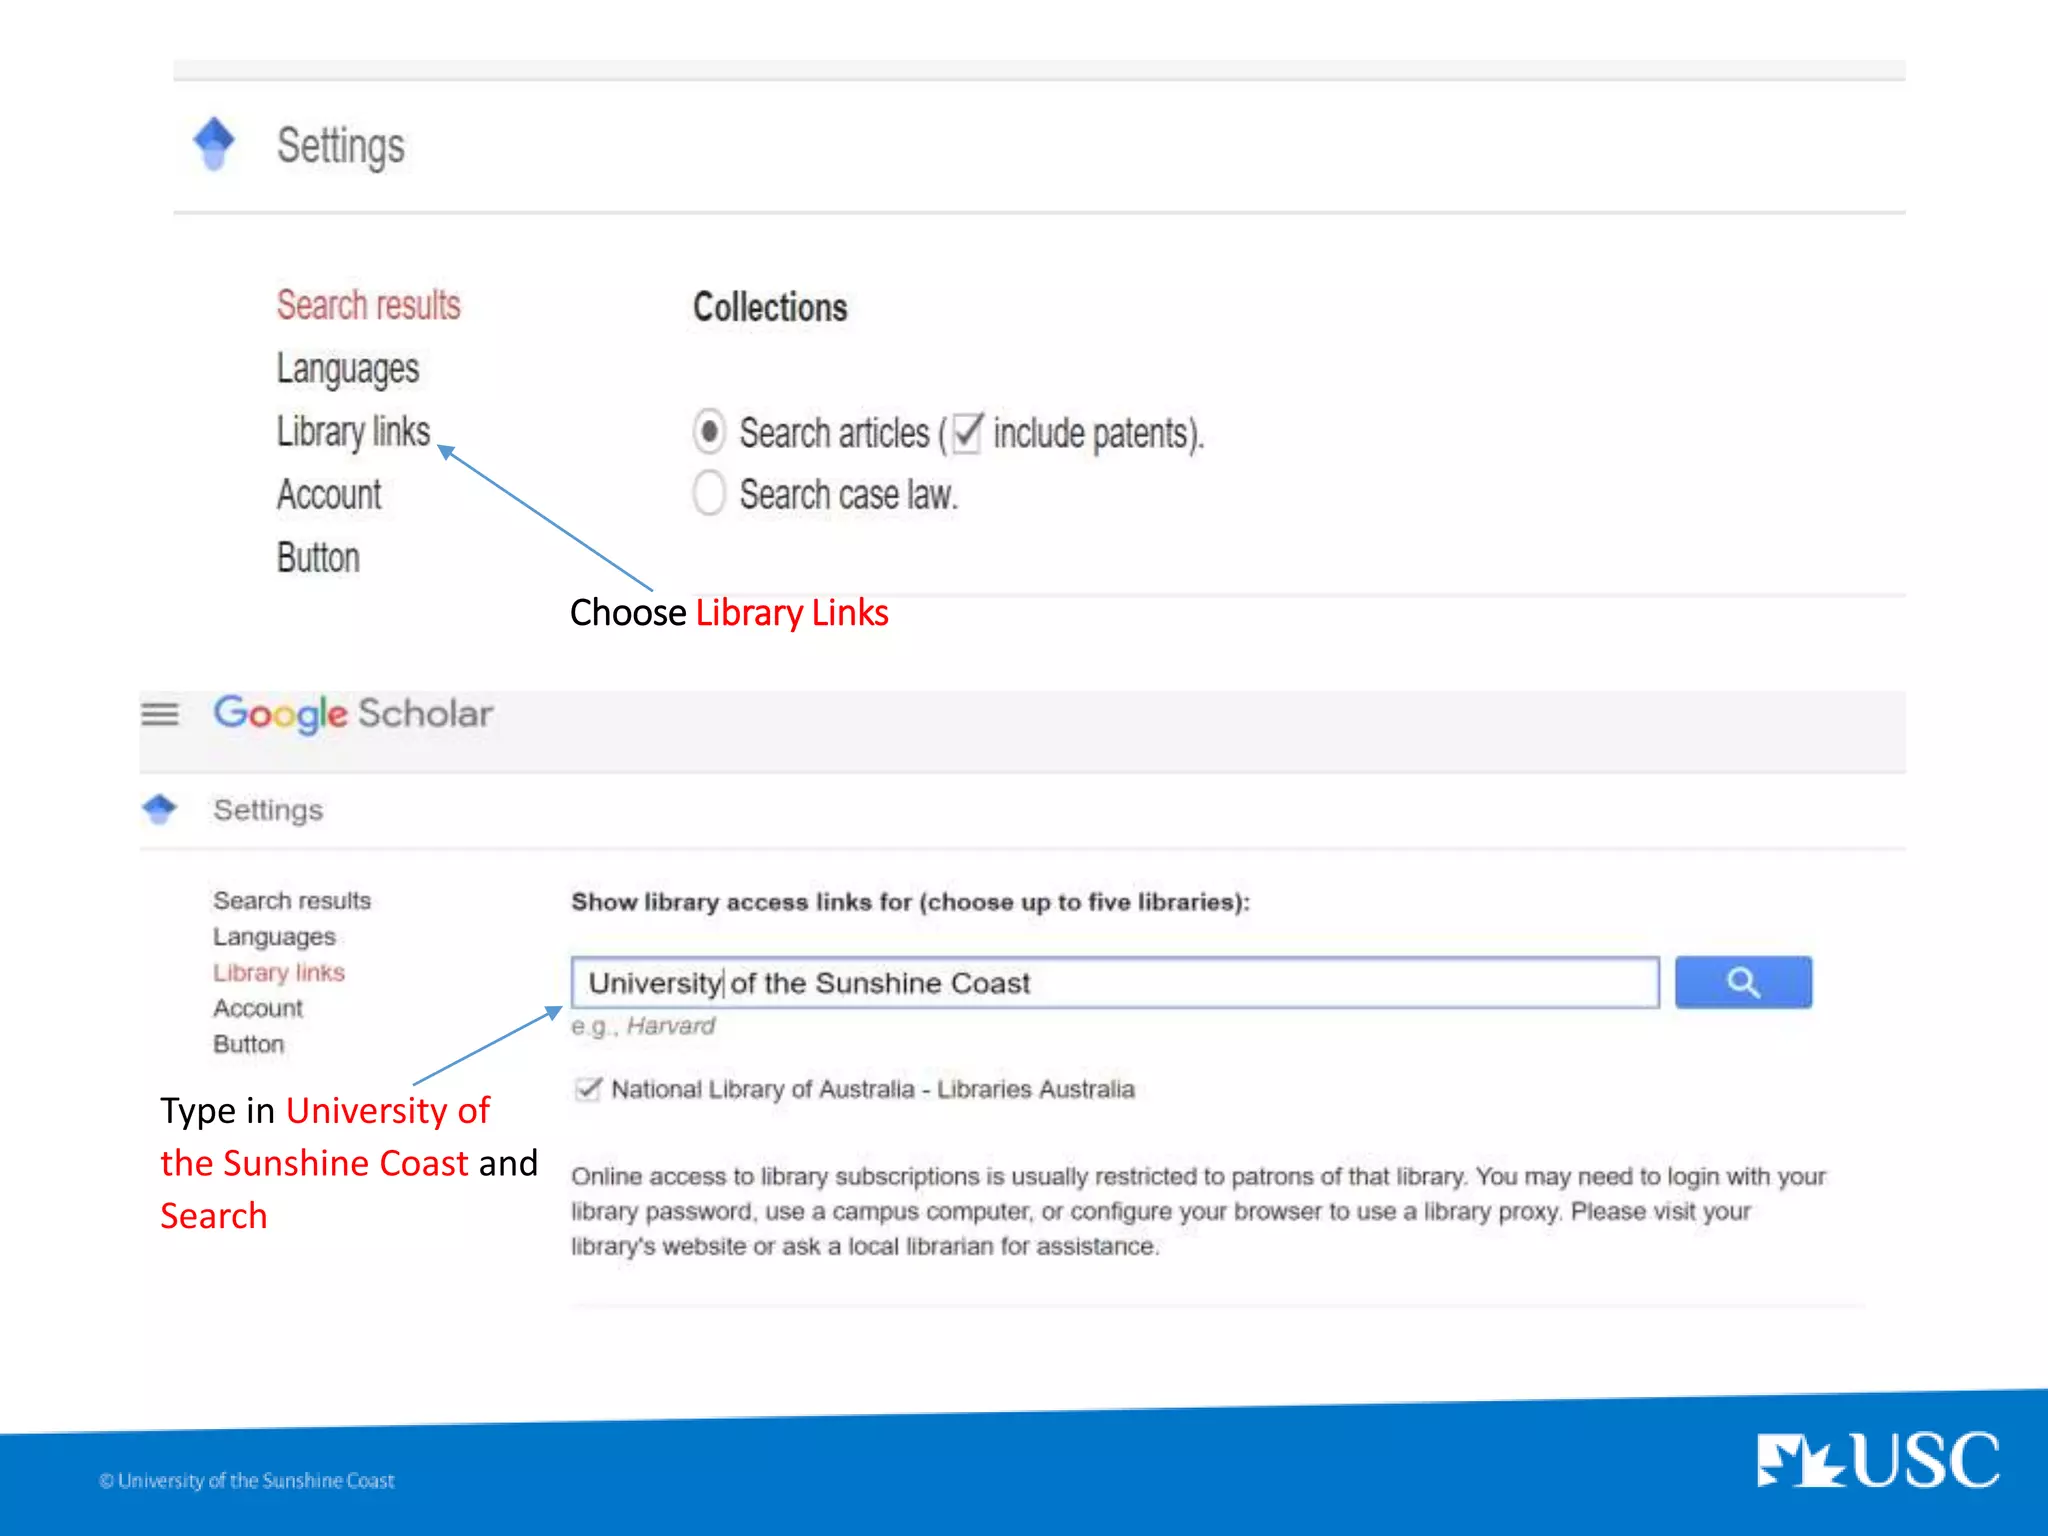Select Library links in lower settings menu
Screen dimensions: 2048x1536
[x=279, y=972]
